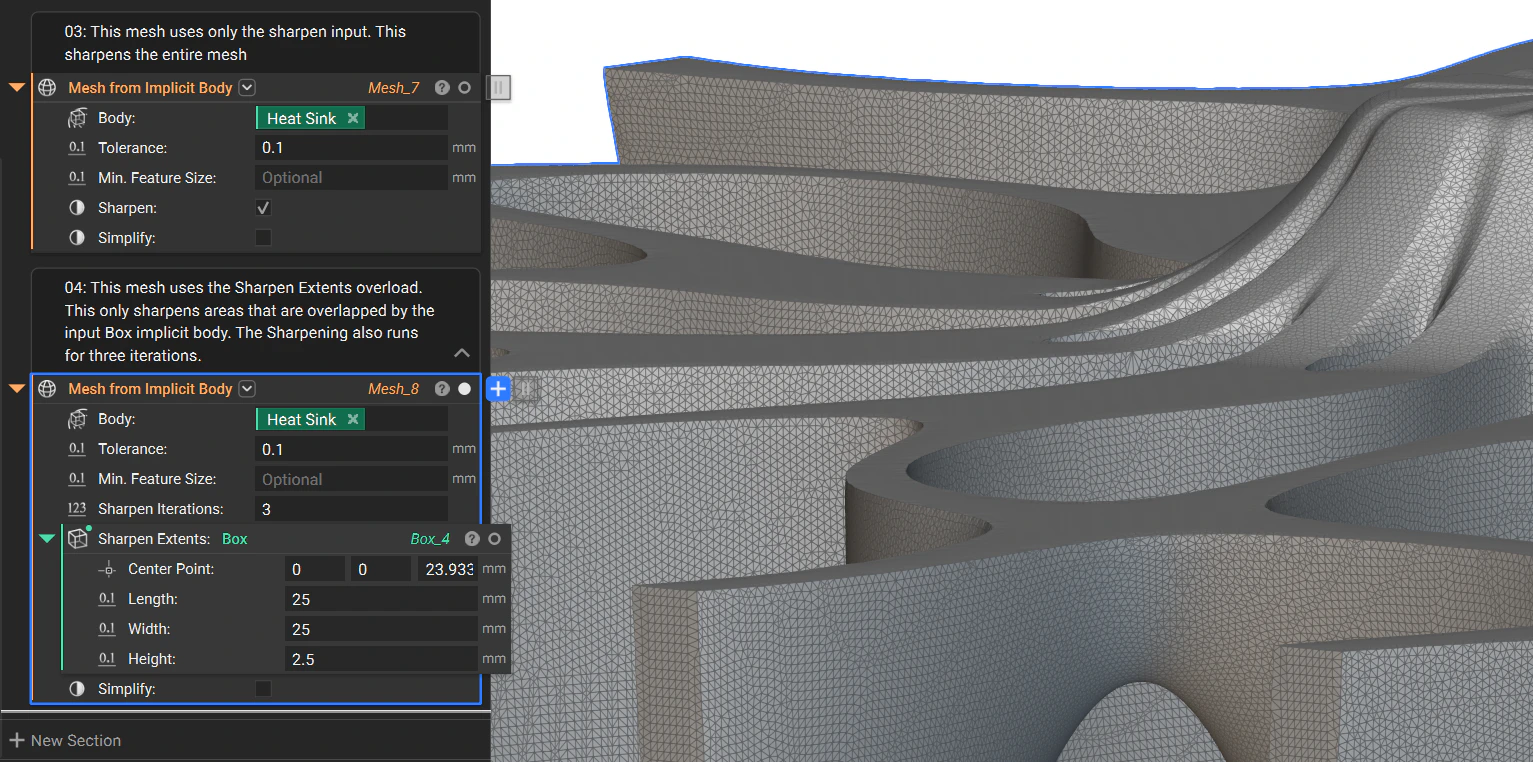
Task: Uncheck Sharpen in the Mesh_7 block
Action: [263, 207]
